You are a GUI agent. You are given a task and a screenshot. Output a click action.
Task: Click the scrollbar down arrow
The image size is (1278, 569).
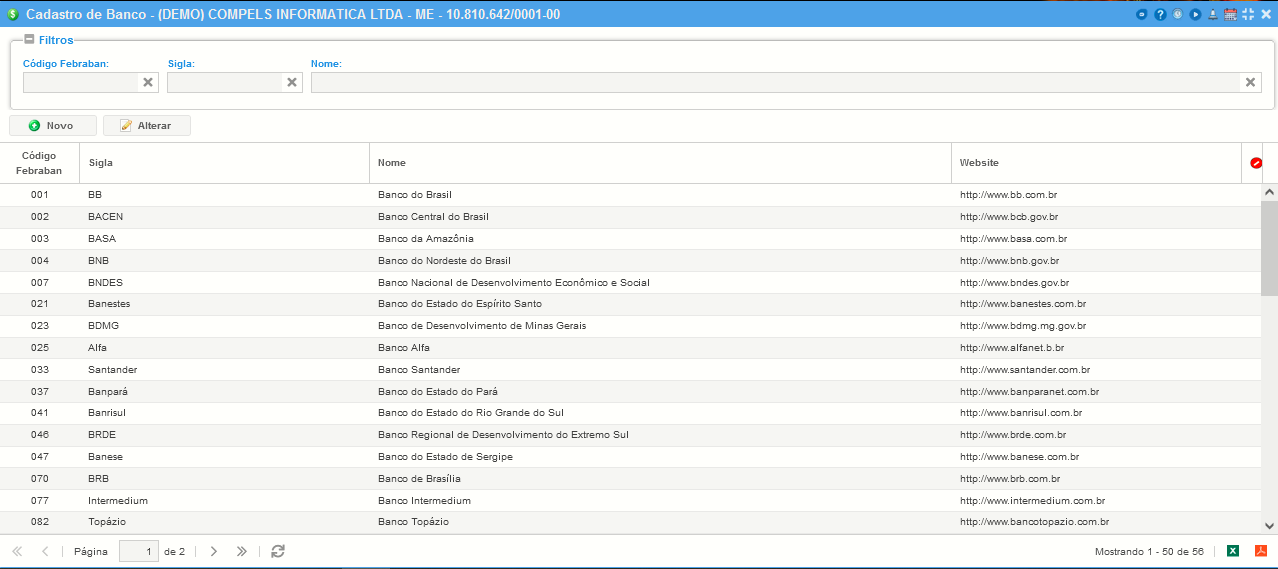(1269, 525)
